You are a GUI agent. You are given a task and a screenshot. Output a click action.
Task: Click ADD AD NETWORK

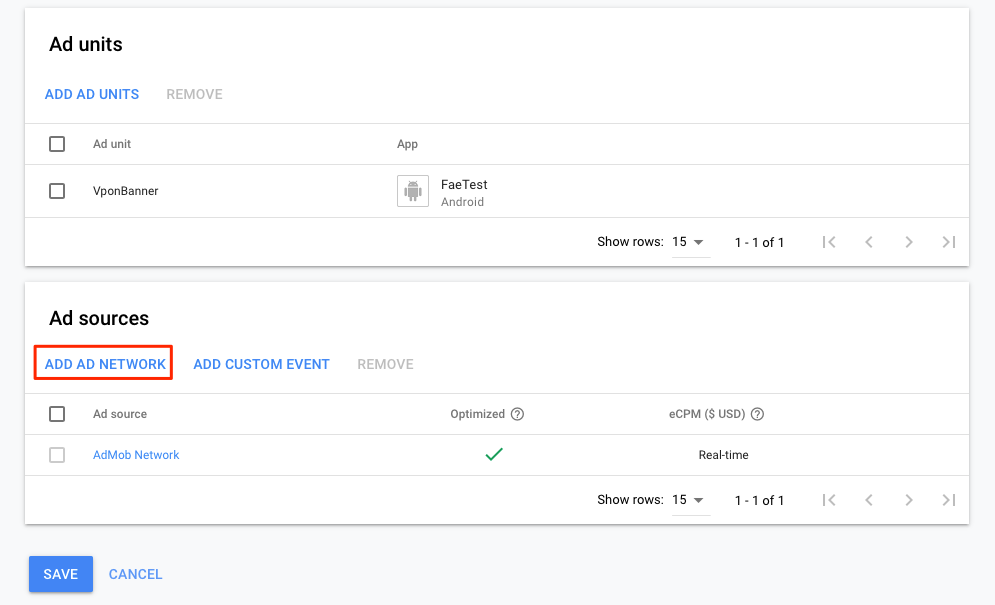click(x=105, y=364)
